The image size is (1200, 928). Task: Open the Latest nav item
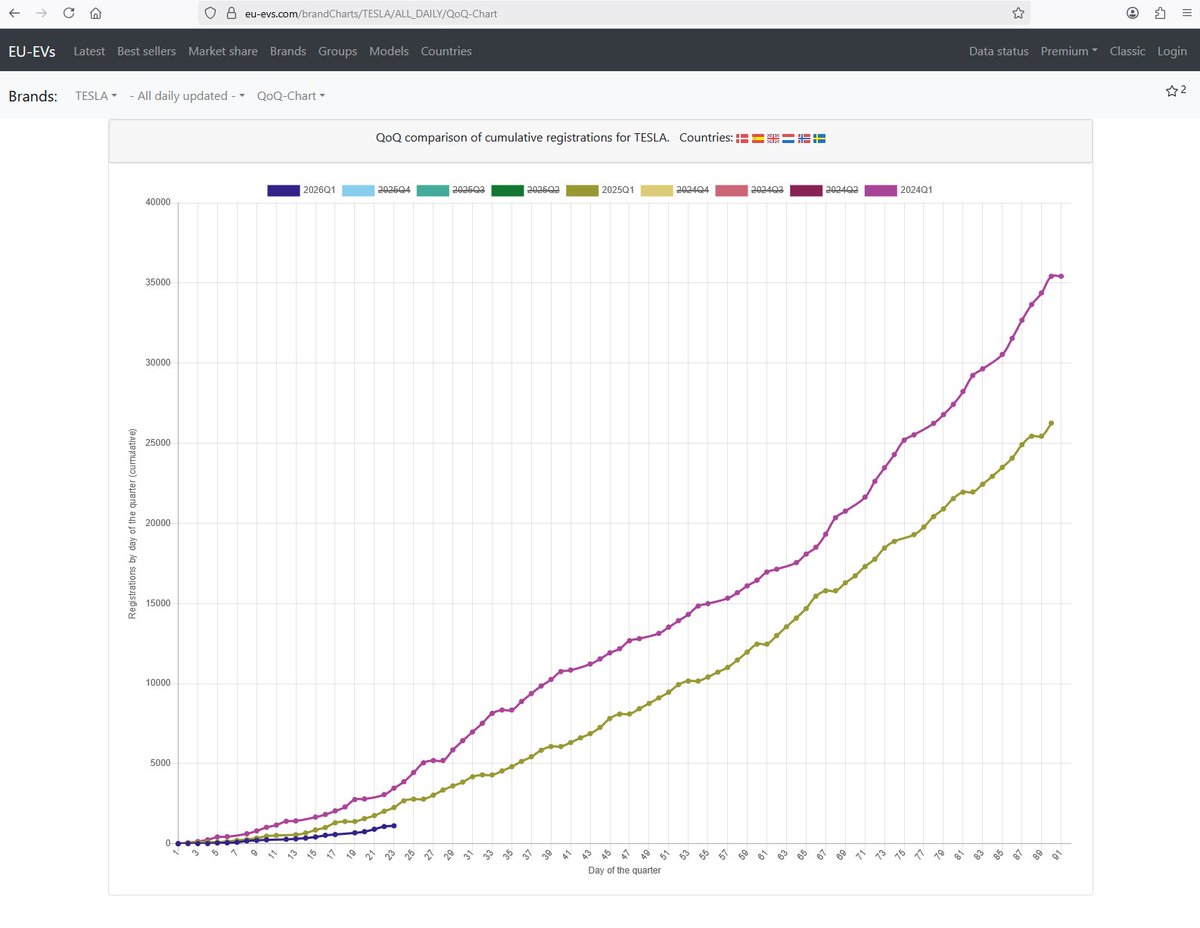(89, 51)
